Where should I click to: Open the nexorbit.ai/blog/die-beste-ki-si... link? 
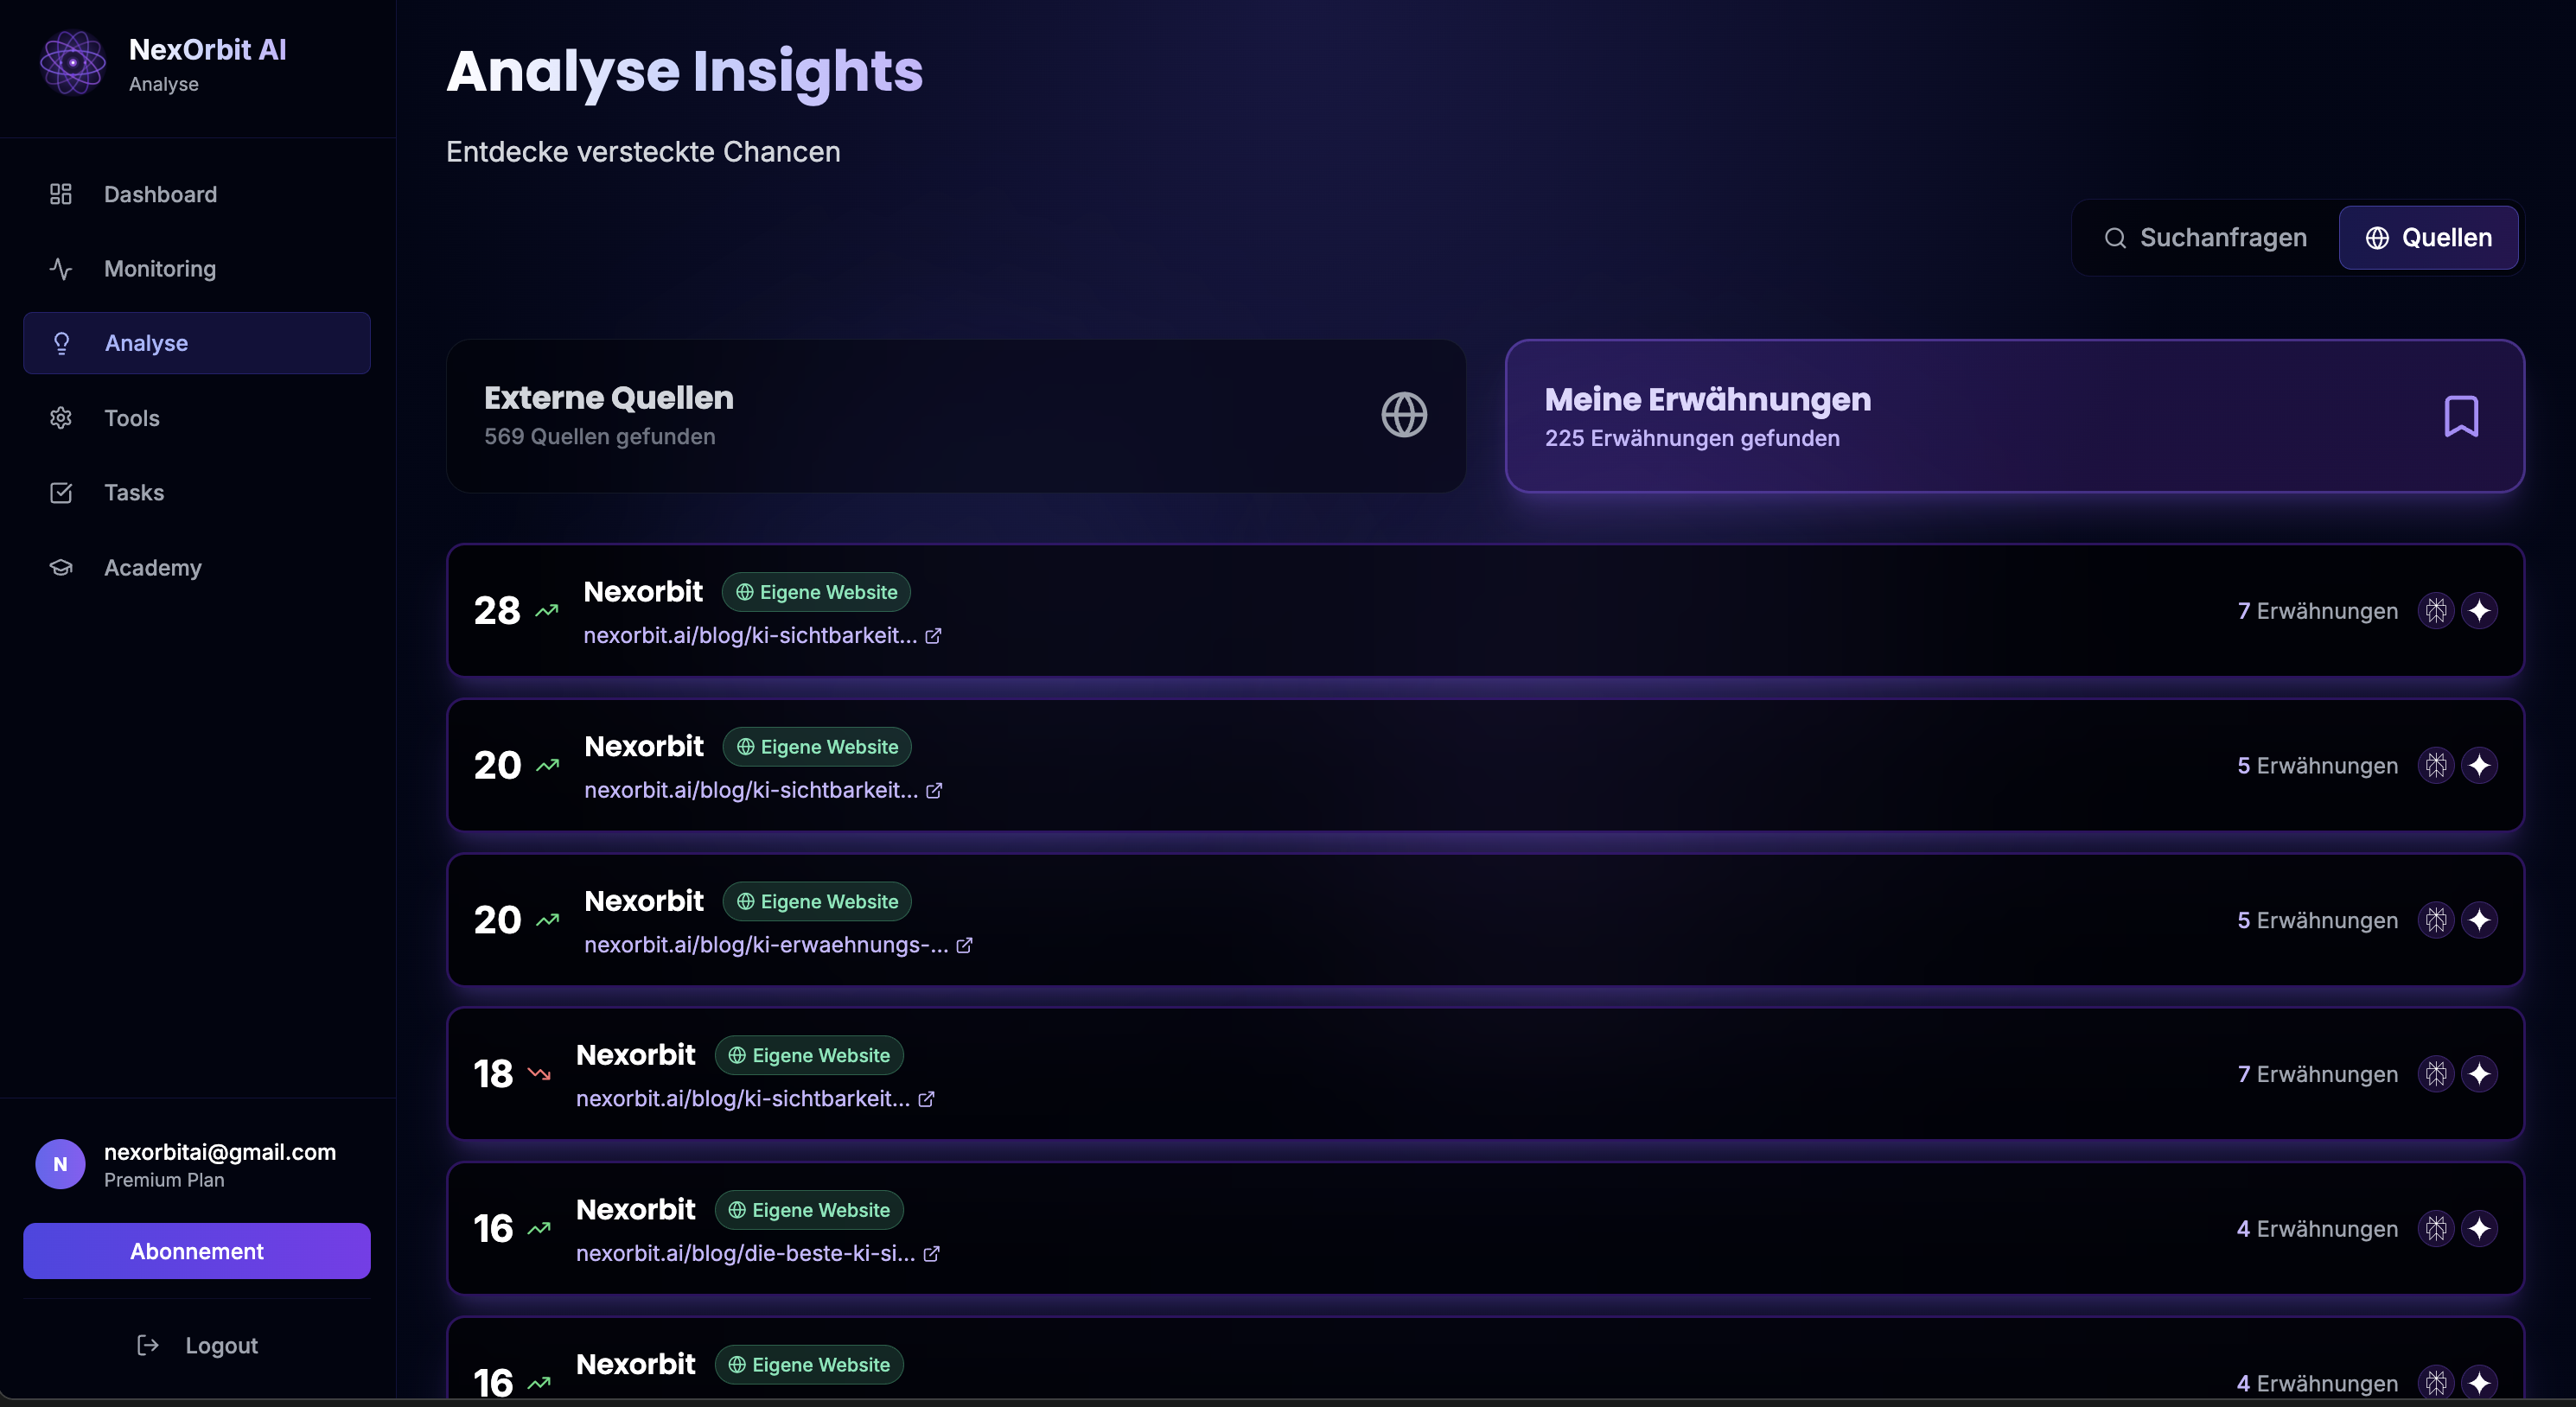point(745,1254)
